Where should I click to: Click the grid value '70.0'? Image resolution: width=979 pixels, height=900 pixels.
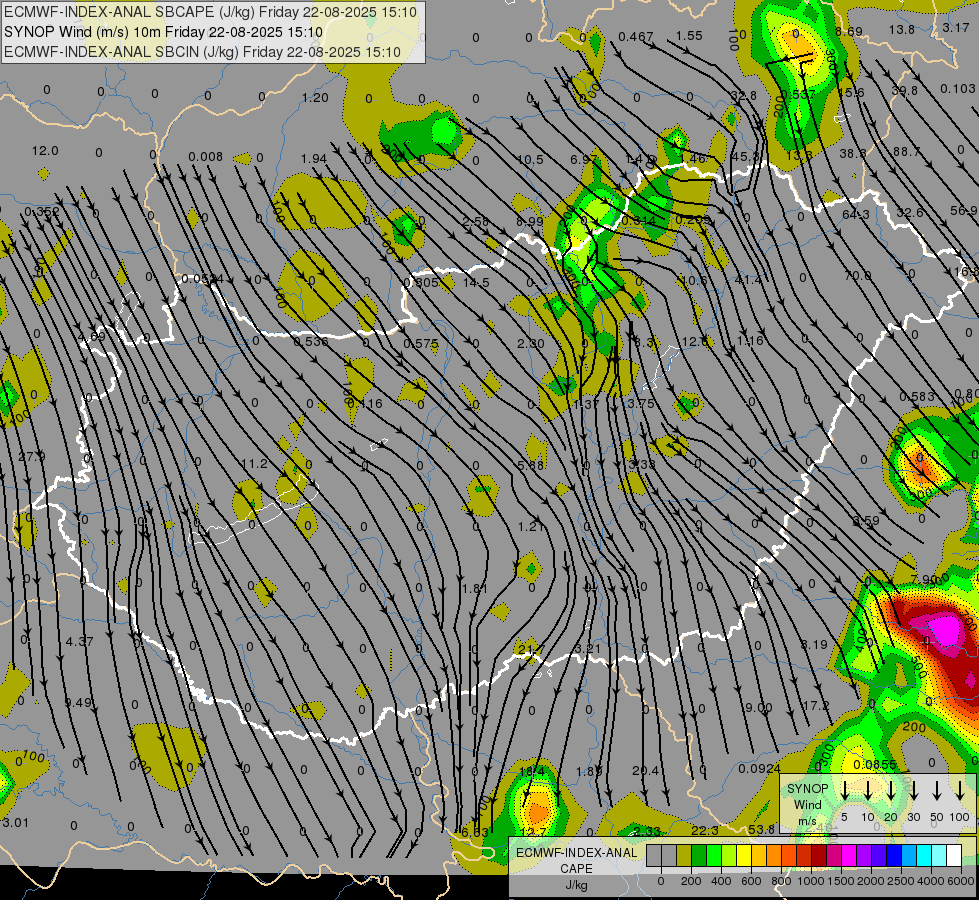(857, 275)
